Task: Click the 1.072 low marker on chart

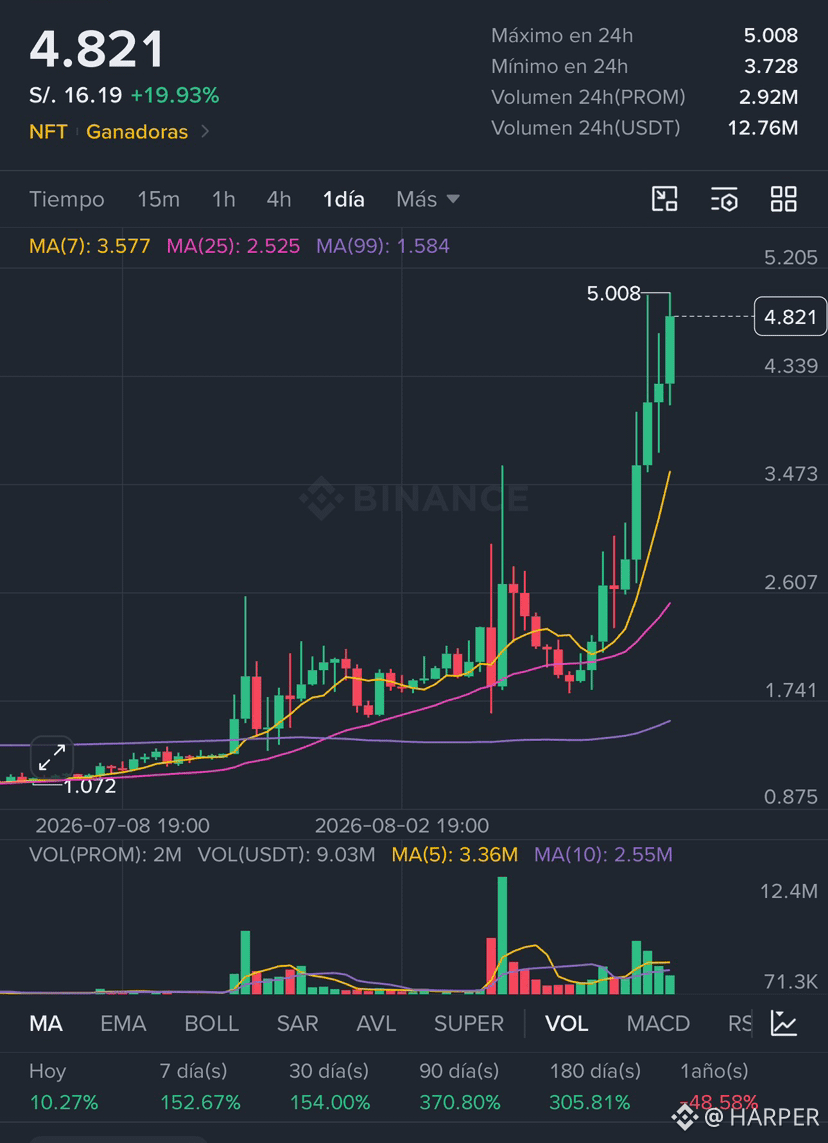Action: (x=90, y=786)
